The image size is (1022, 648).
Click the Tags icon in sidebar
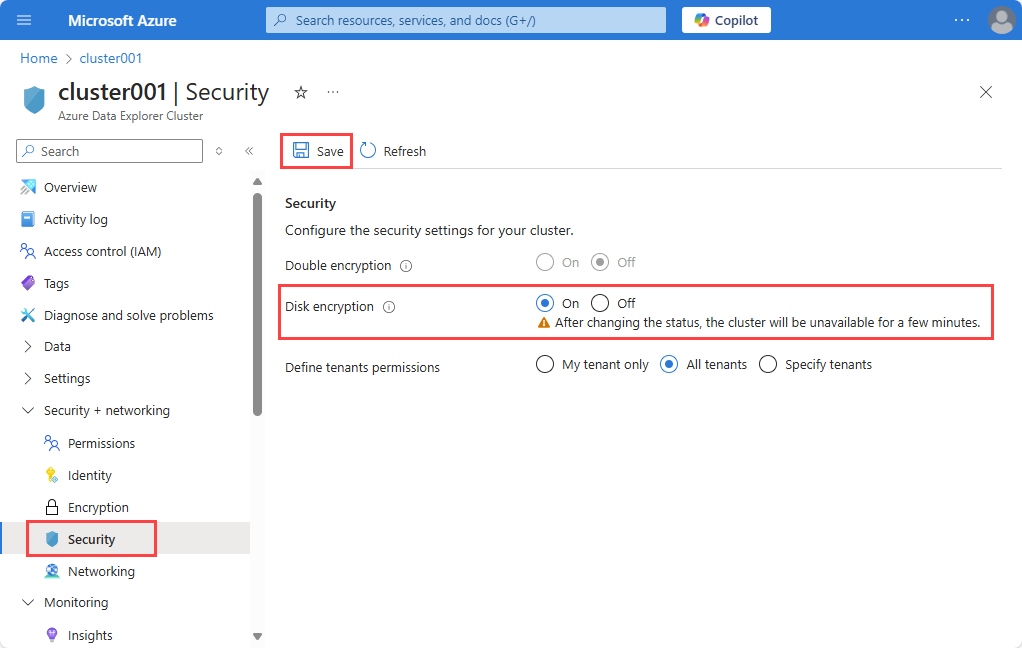coord(30,283)
